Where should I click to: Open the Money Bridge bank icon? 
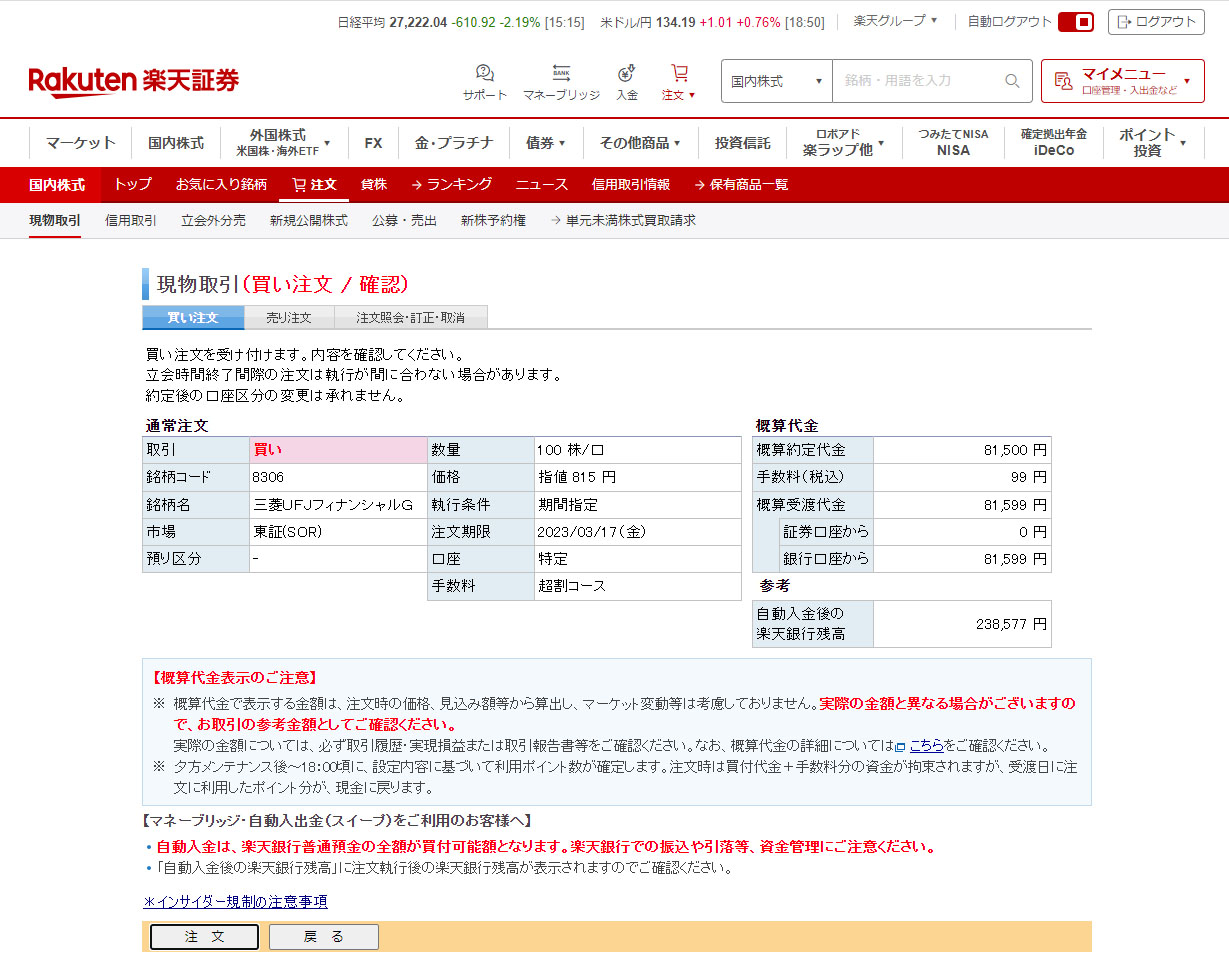(561, 74)
